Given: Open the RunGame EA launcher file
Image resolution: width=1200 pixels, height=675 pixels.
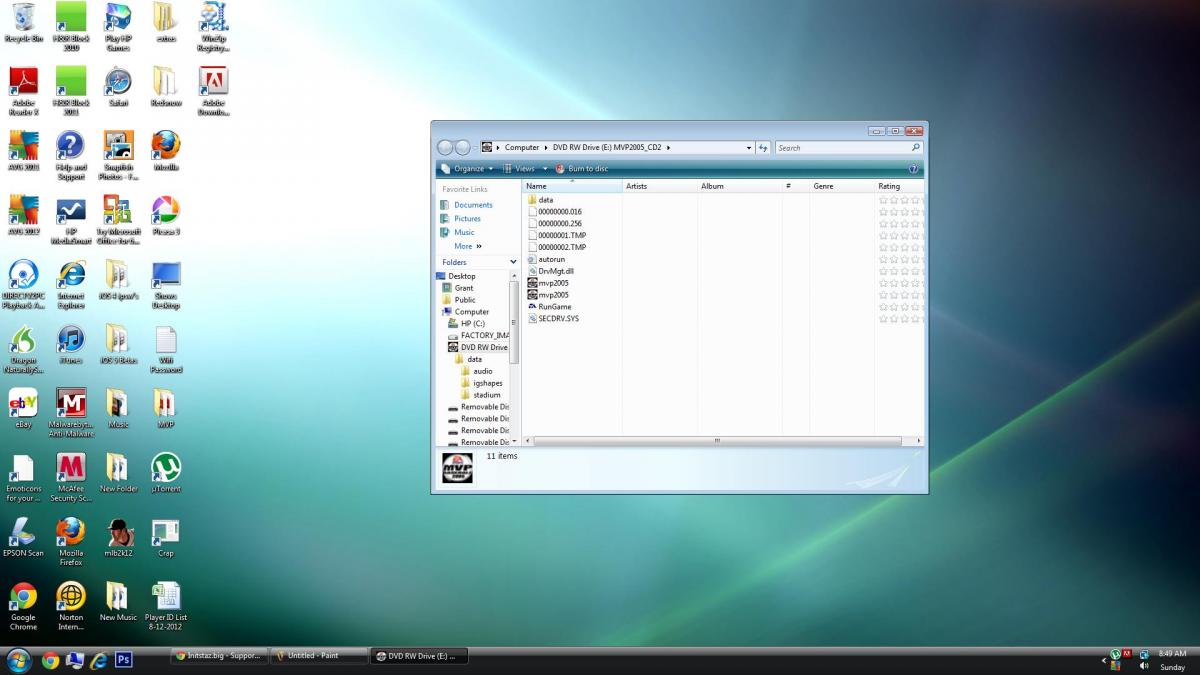Looking at the screenshot, I should click(554, 307).
